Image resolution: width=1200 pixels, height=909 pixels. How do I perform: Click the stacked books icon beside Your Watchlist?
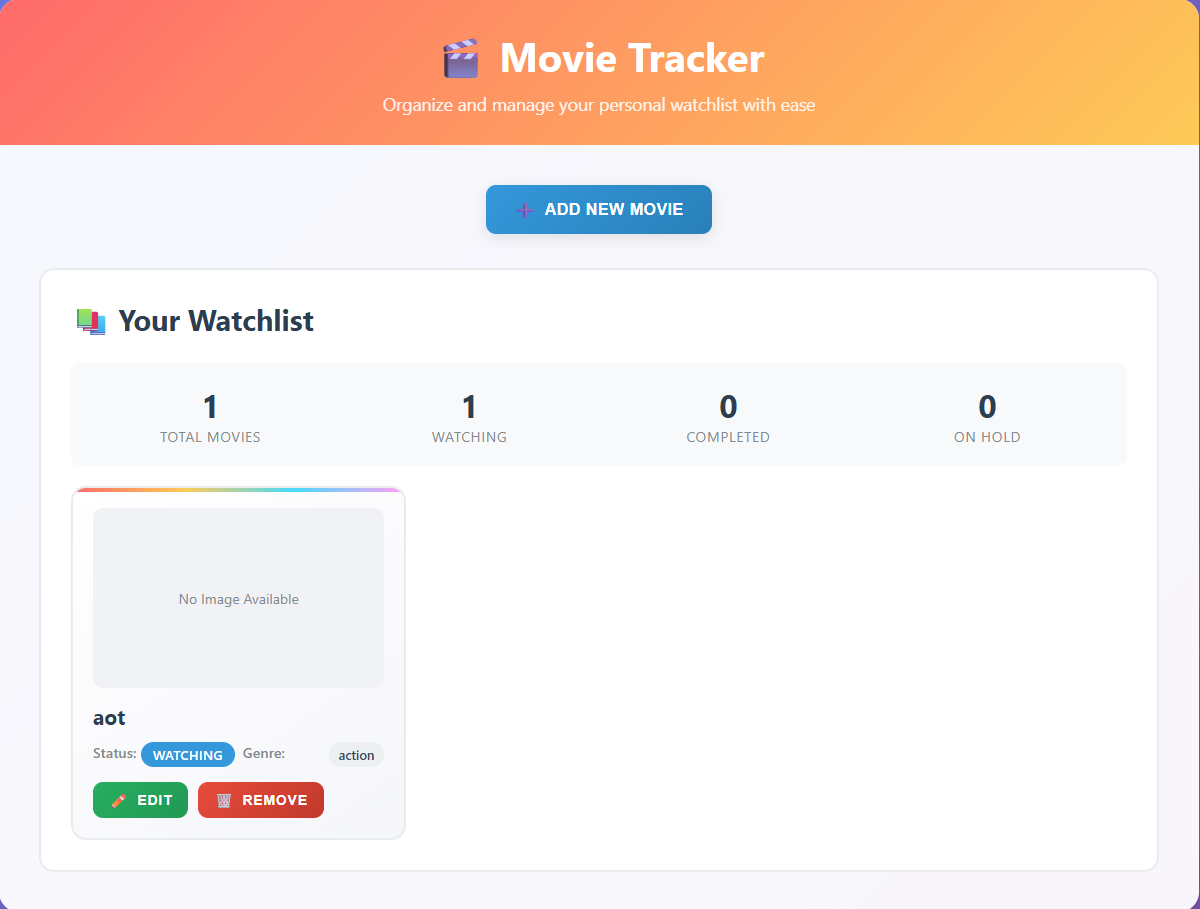[91, 321]
